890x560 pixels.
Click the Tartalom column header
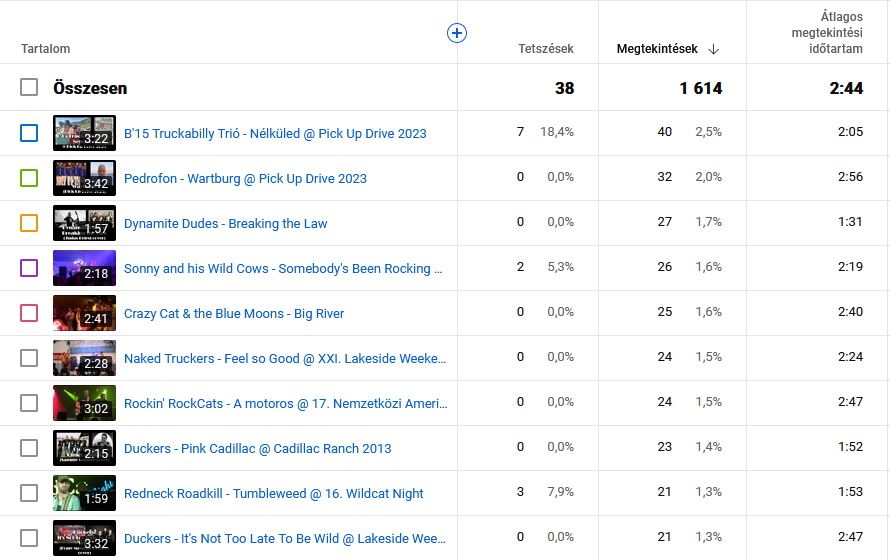(46, 49)
